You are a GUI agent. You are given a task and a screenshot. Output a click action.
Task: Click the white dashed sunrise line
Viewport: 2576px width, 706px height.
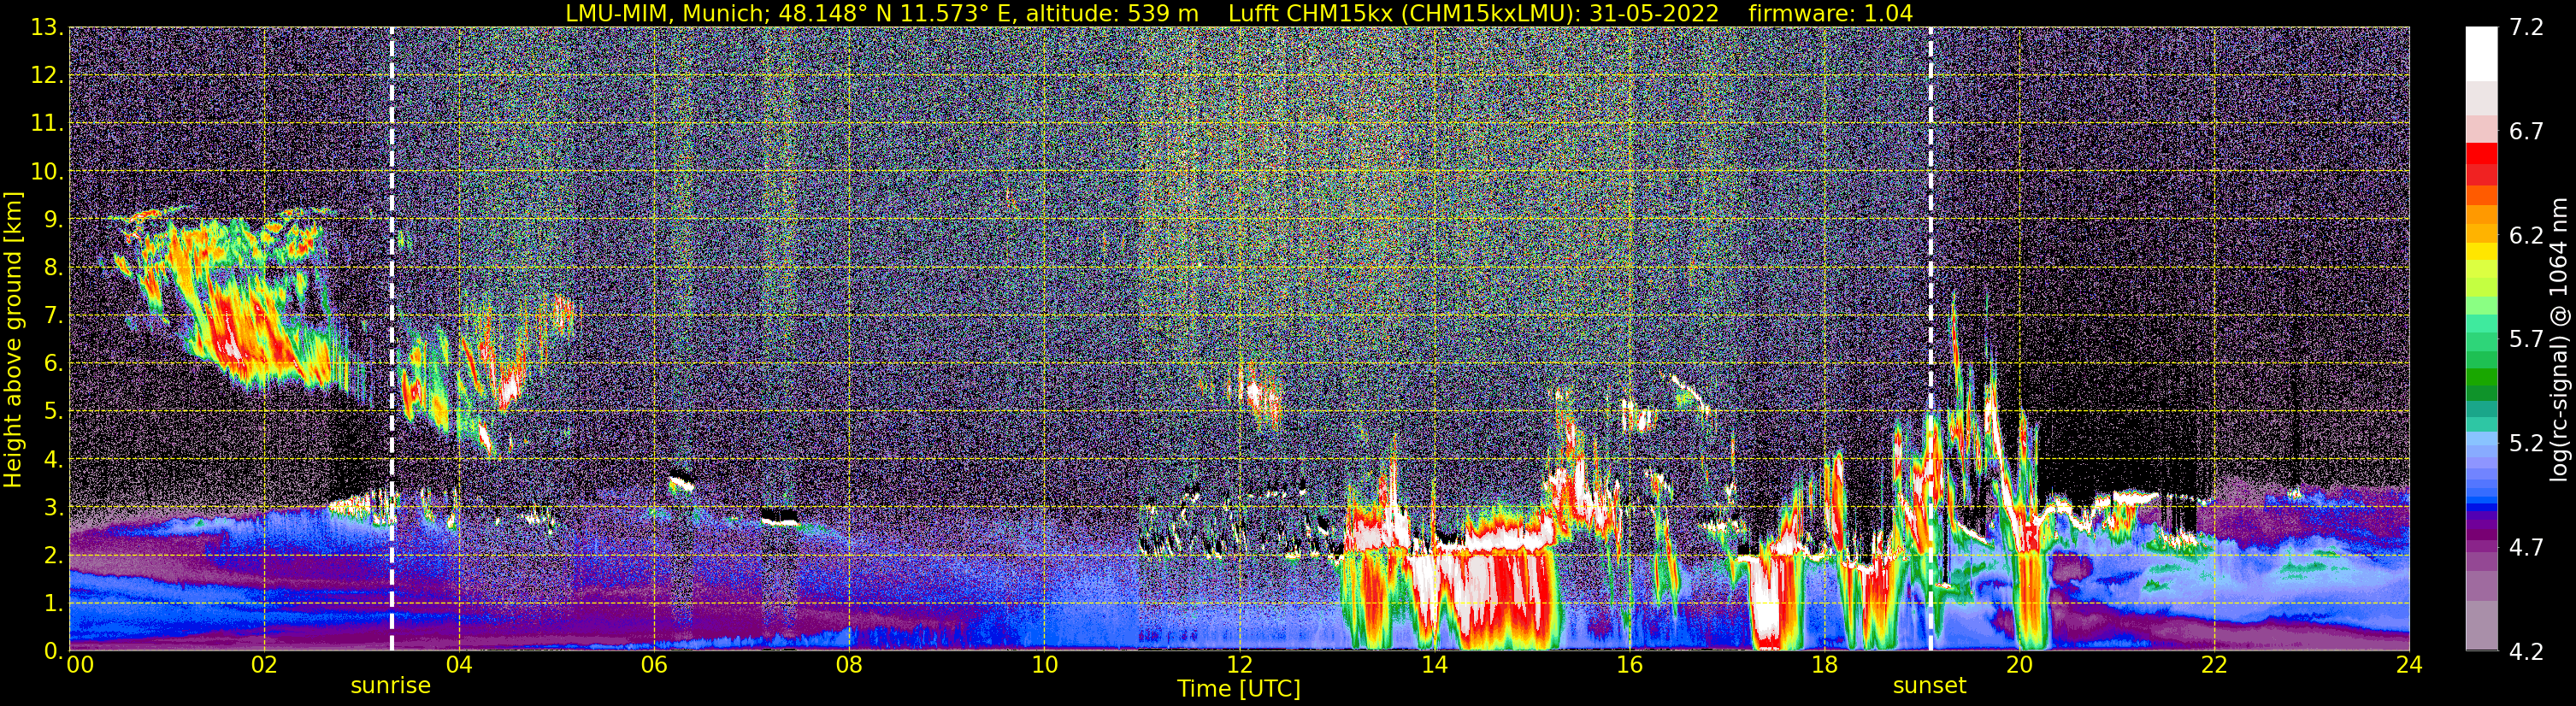pos(391,339)
